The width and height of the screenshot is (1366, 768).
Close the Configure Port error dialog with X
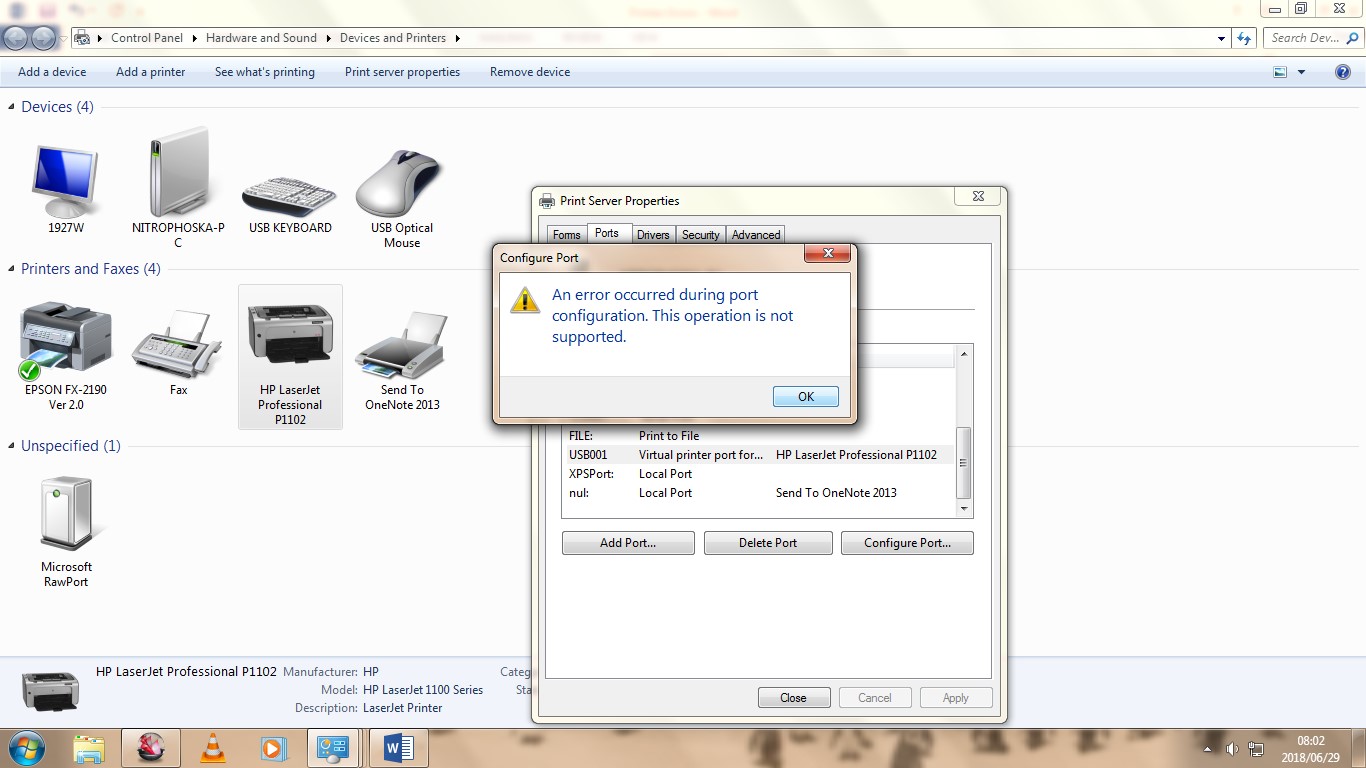point(828,255)
